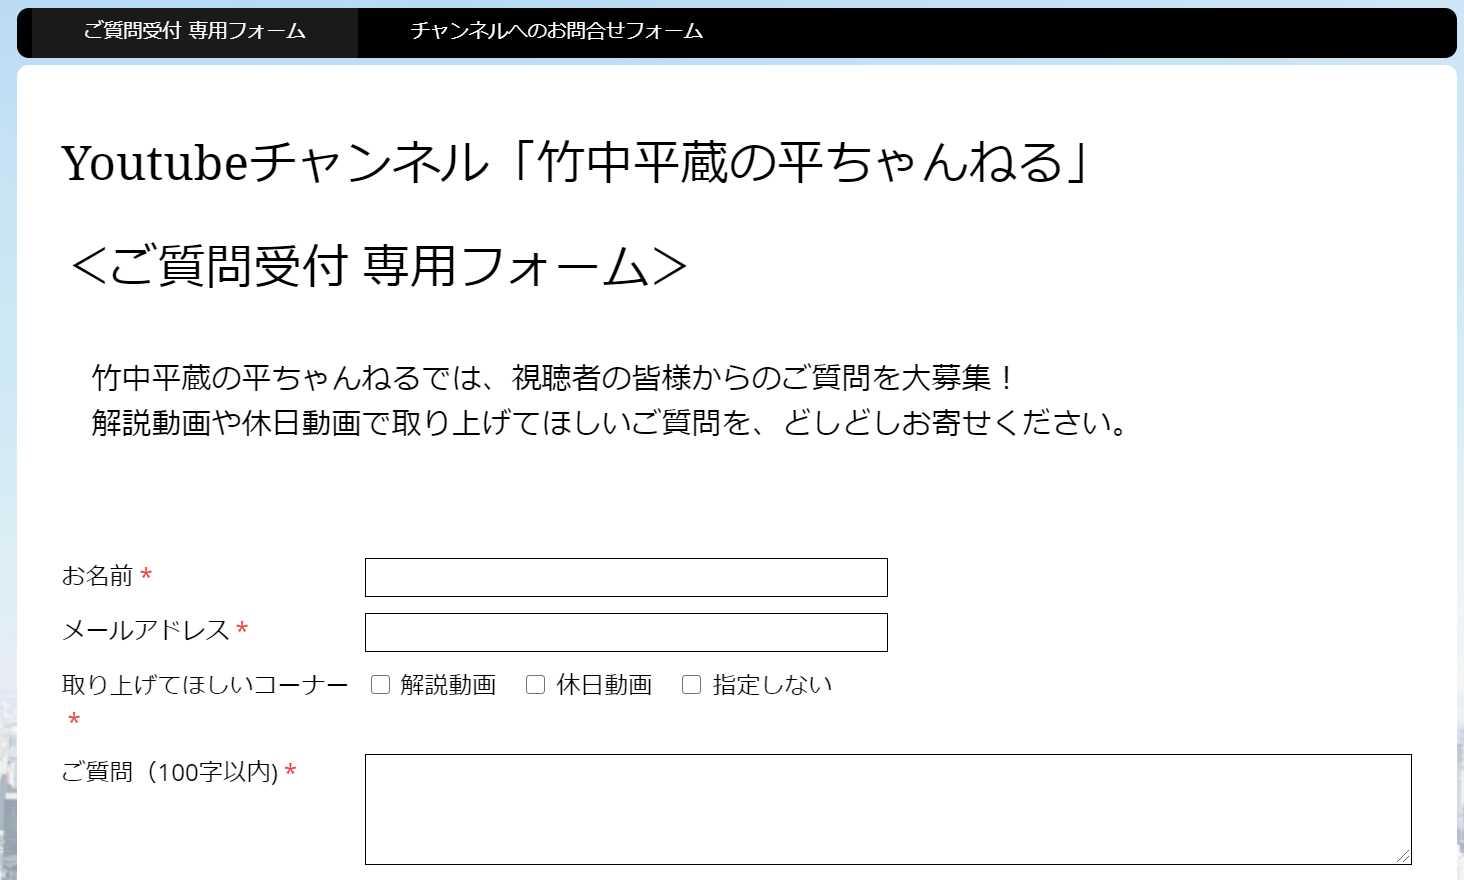Click the ご質問（100字以内) field label
The image size is (1464, 880).
(x=170, y=772)
